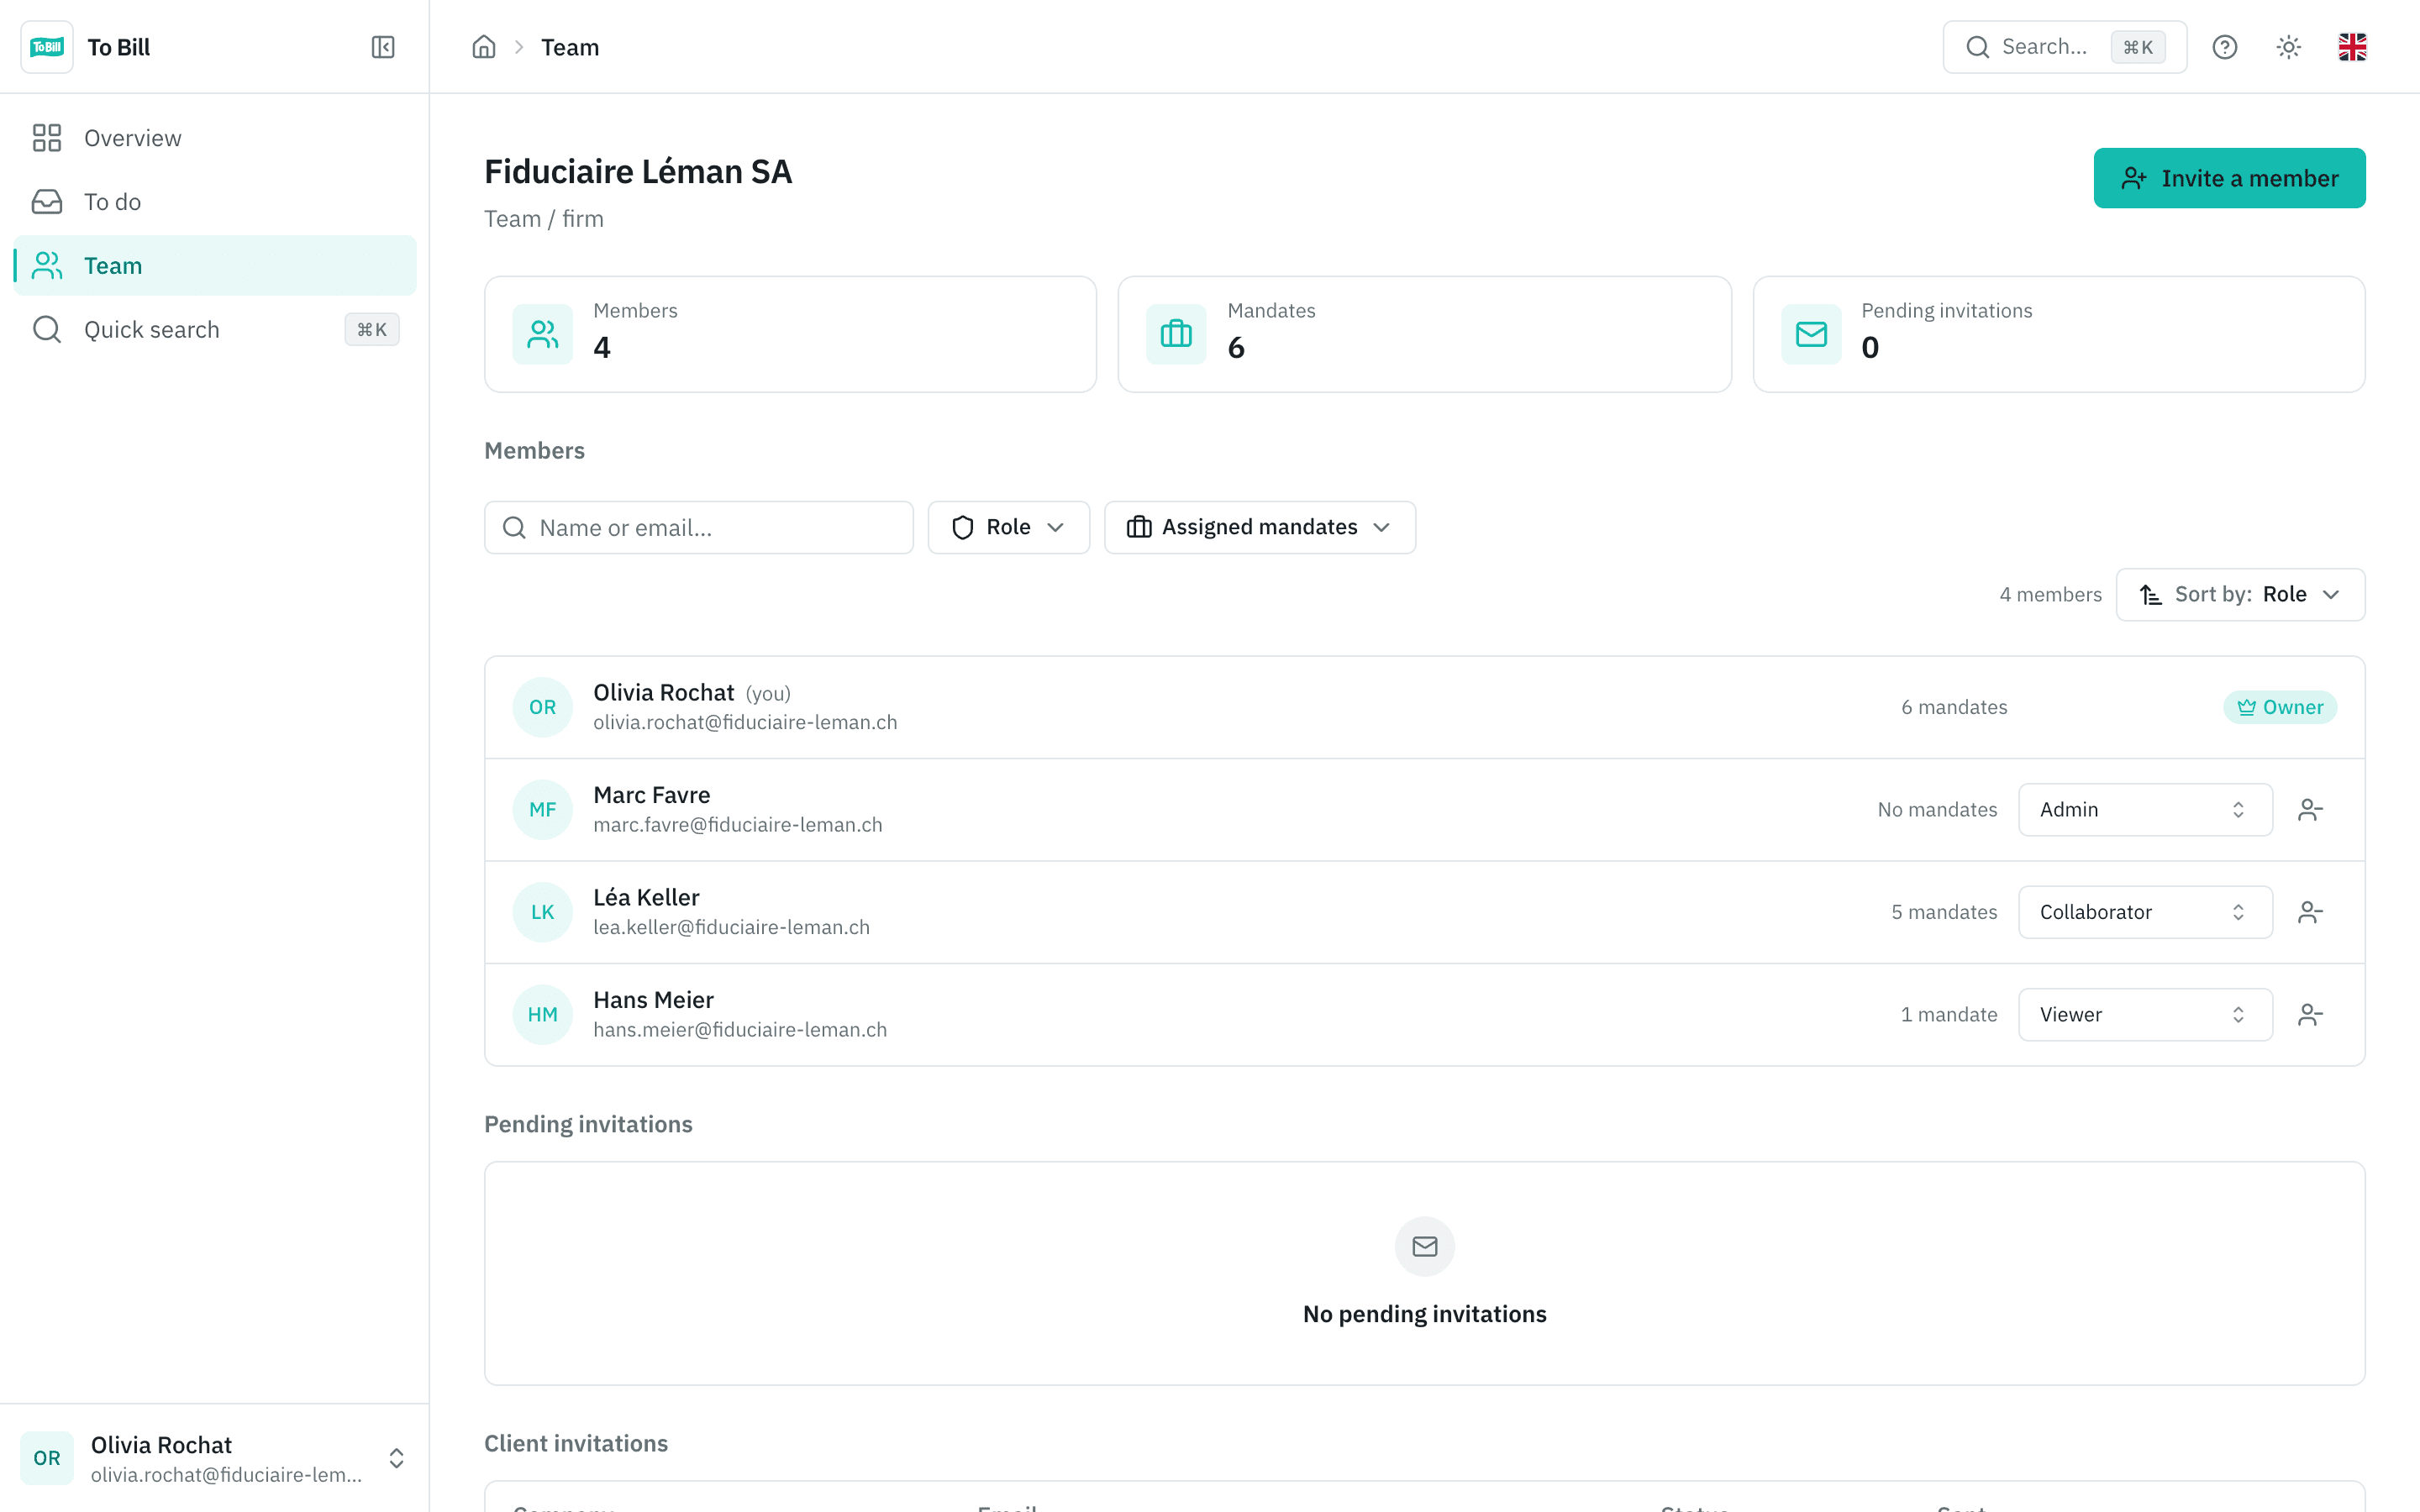This screenshot has width=2420, height=1512.
Task: Open the help question mark icon
Action: point(2224,47)
